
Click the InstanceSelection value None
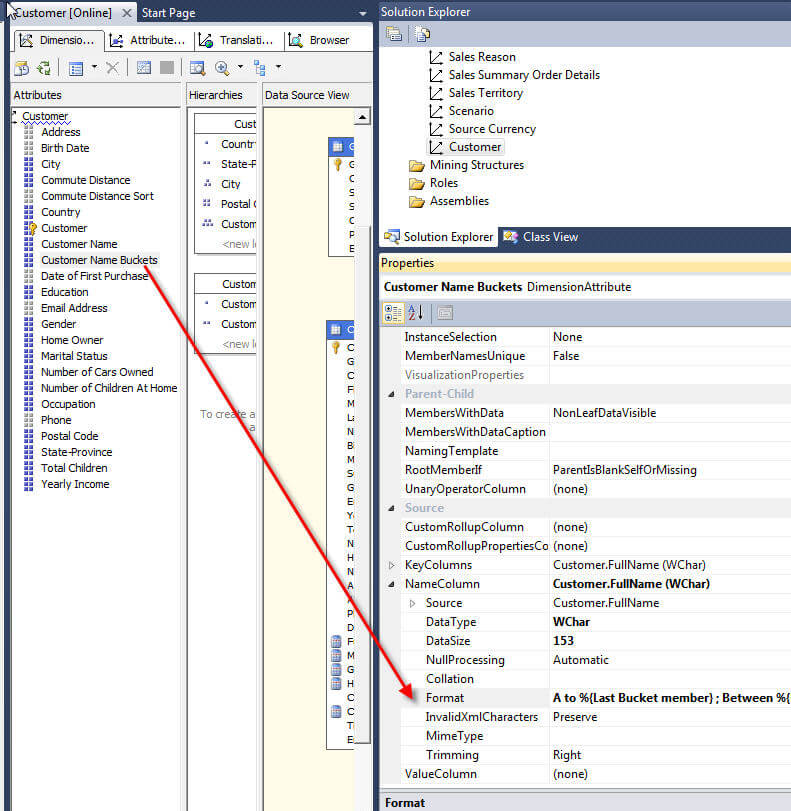(568, 337)
